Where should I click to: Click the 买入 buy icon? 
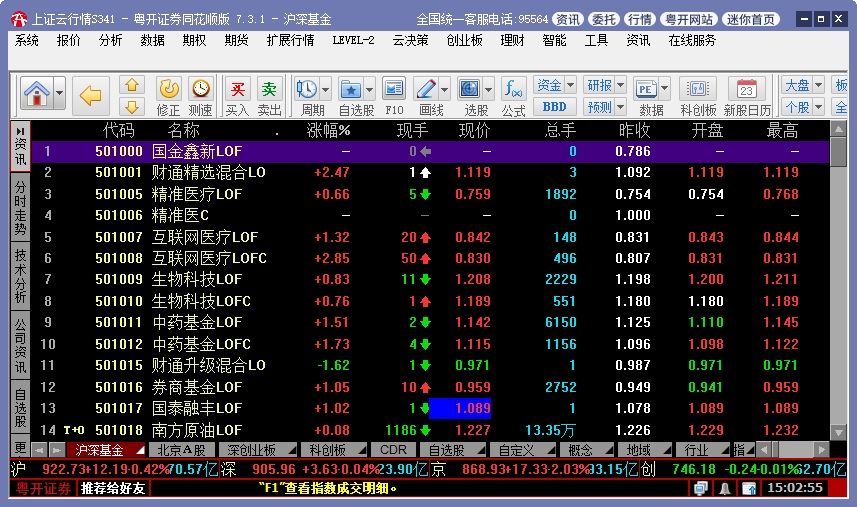tap(237, 97)
